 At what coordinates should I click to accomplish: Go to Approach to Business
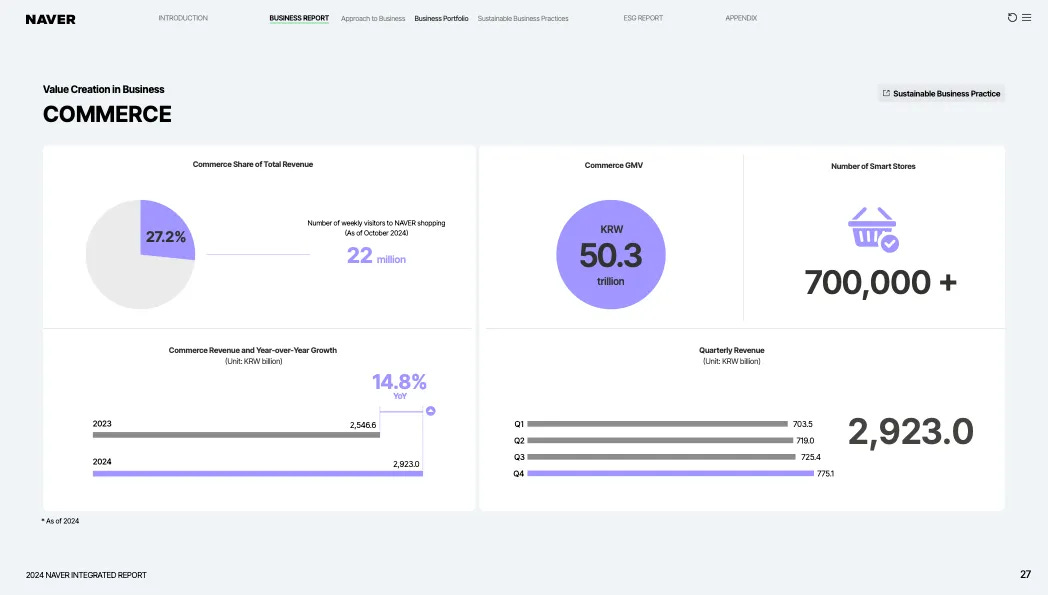[373, 19]
